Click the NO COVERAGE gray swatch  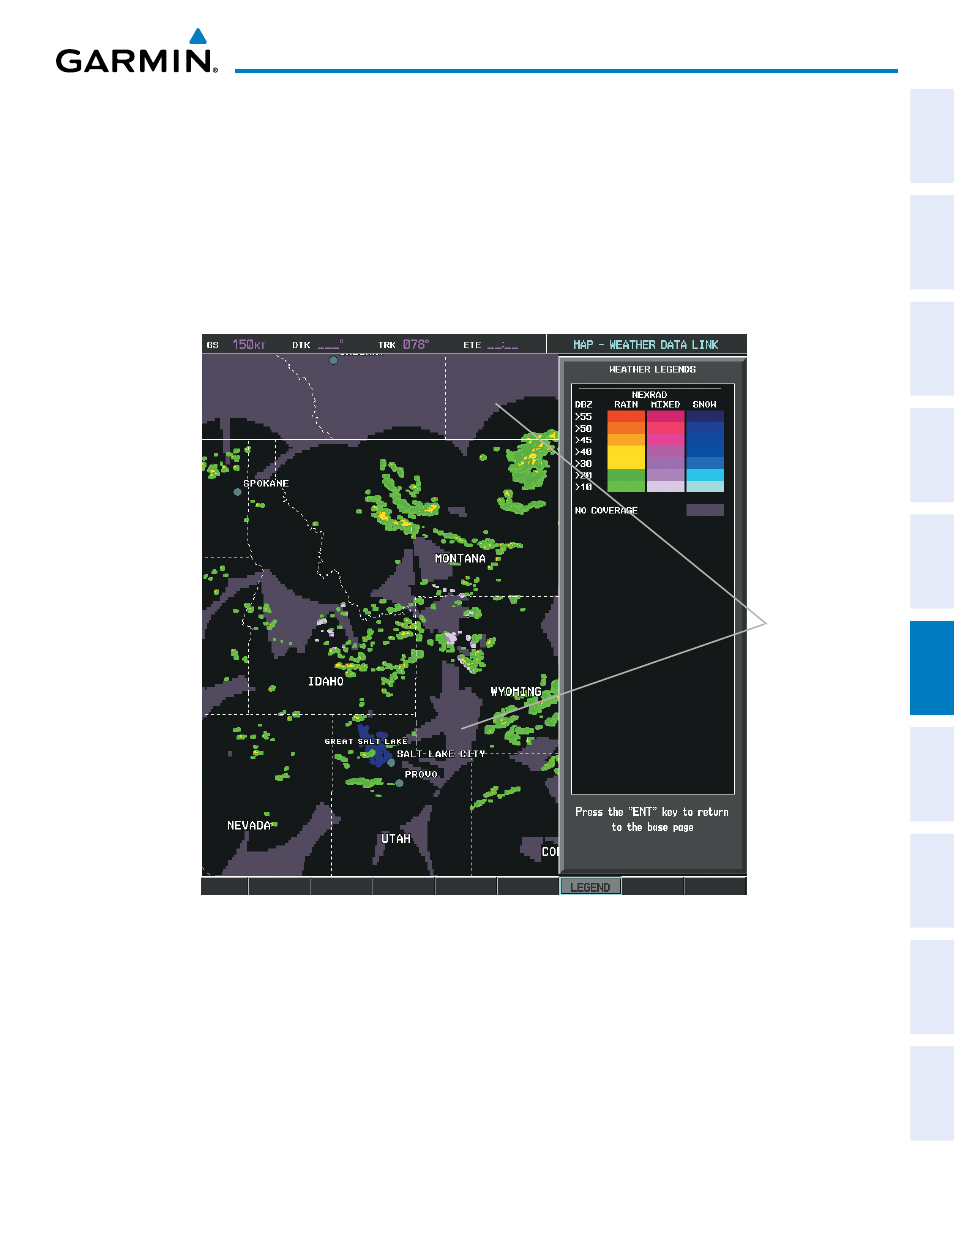(x=705, y=510)
